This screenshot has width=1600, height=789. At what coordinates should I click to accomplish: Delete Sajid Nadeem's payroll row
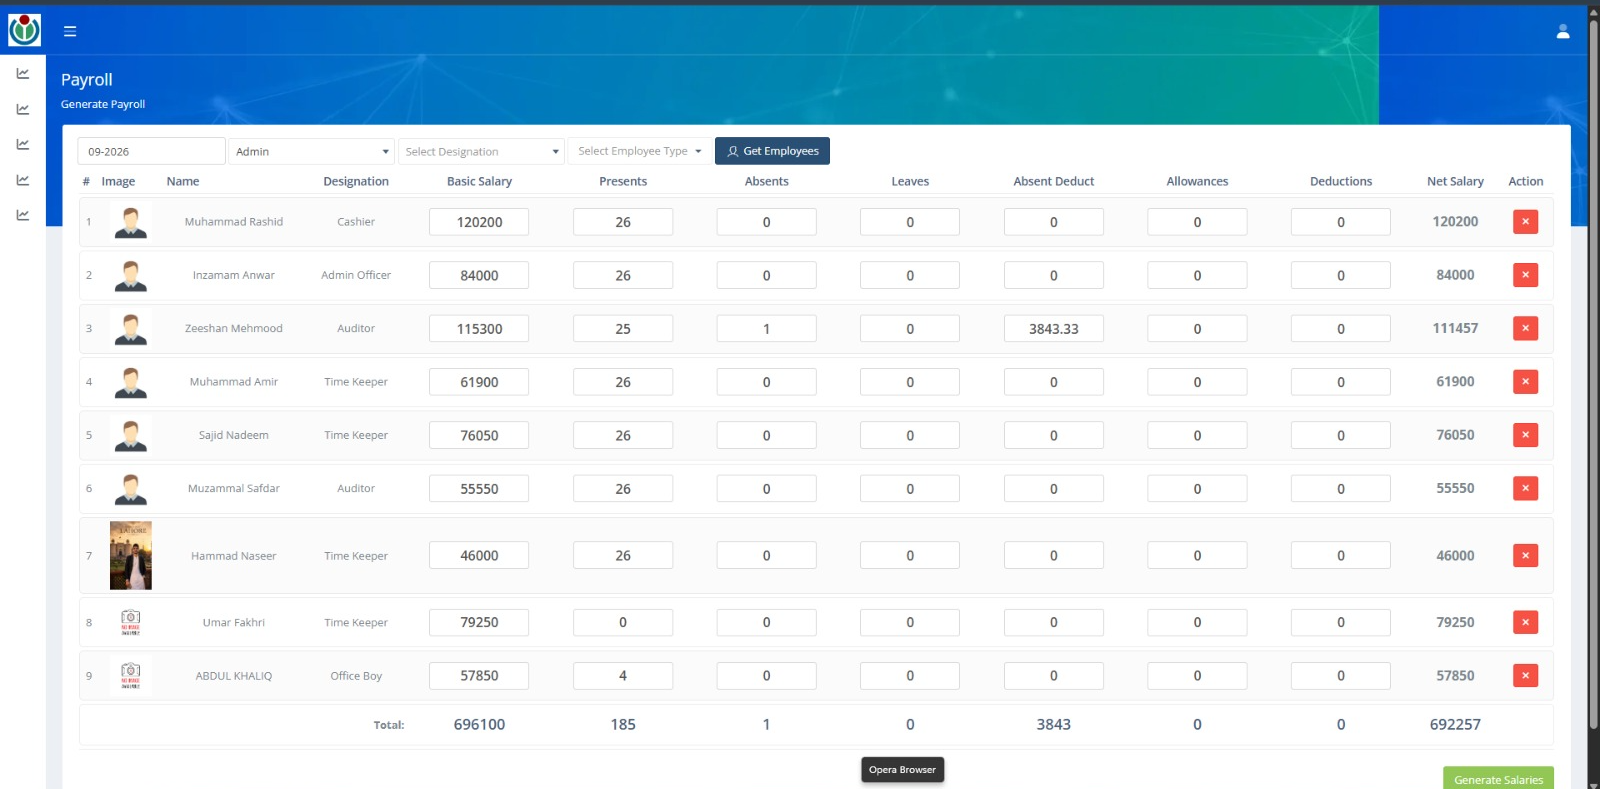[1525, 435]
